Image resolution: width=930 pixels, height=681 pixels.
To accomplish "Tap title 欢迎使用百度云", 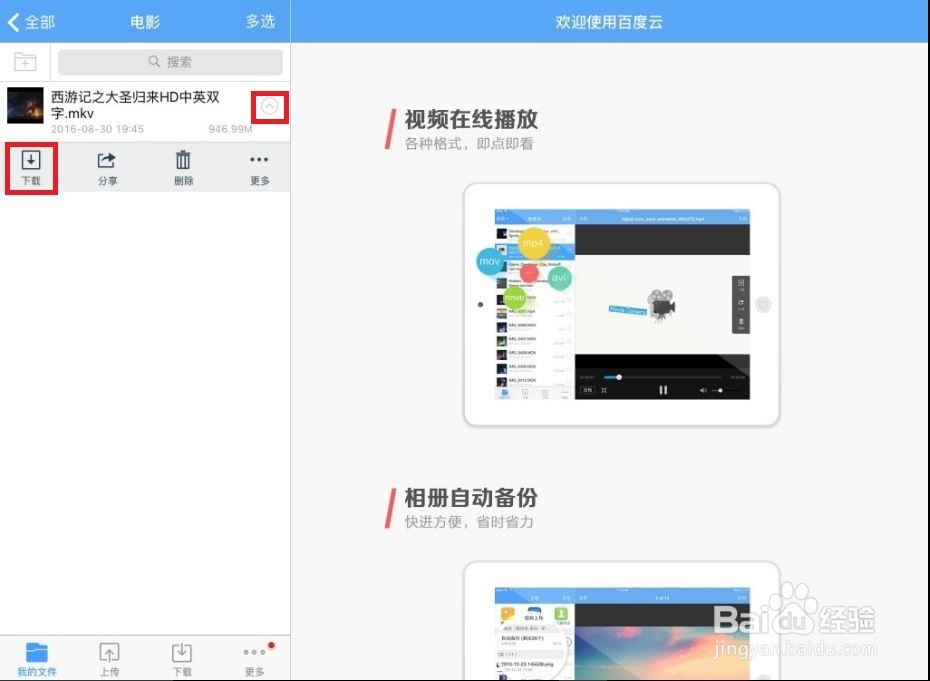I will click(609, 22).
